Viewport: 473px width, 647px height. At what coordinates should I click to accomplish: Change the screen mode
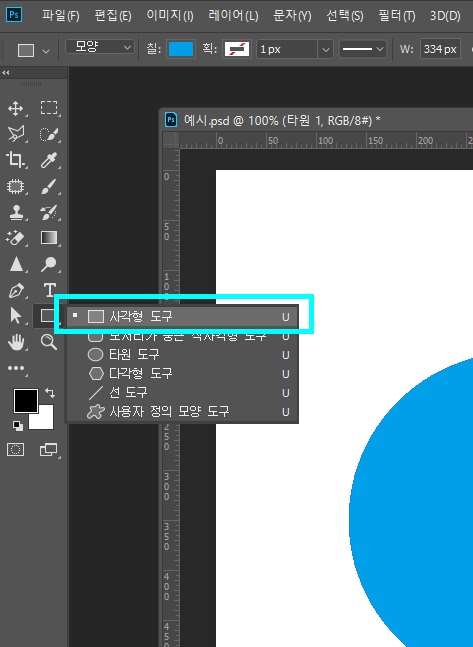49,449
